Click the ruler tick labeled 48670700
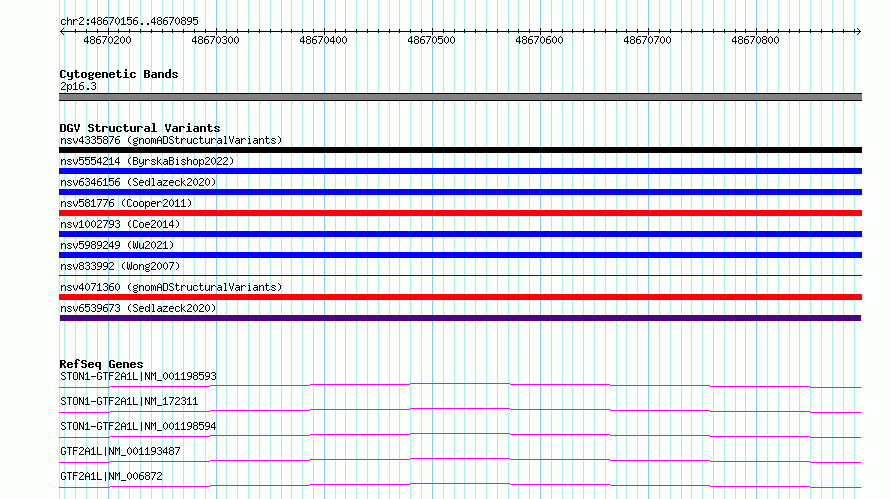Screen dimensions: 890x499 click(x=647, y=40)
